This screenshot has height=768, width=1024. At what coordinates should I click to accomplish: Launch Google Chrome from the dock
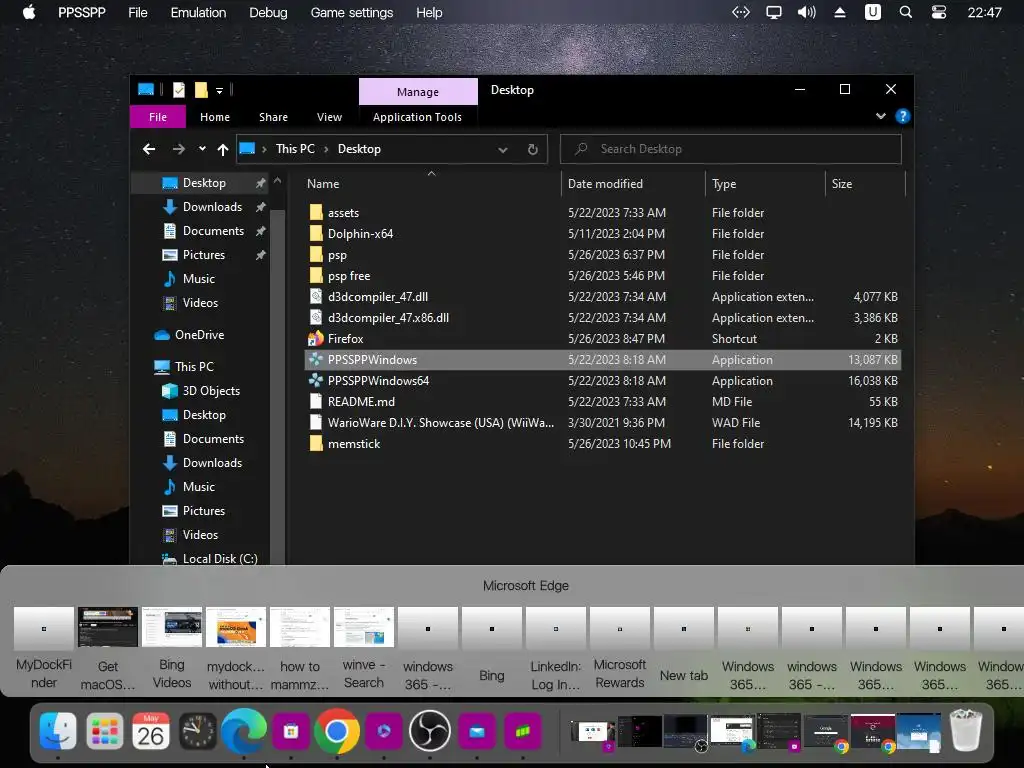(x=337, y=731)
